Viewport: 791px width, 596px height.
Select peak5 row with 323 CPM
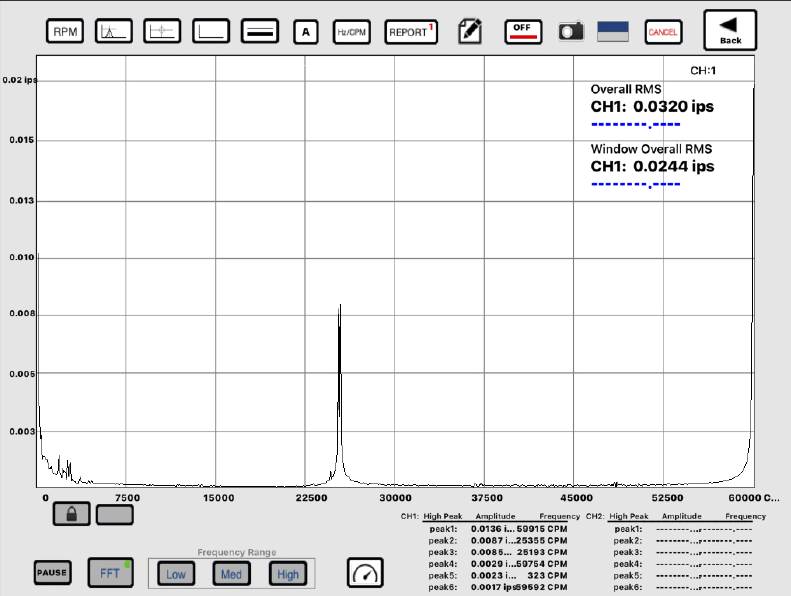click(498, 575)
